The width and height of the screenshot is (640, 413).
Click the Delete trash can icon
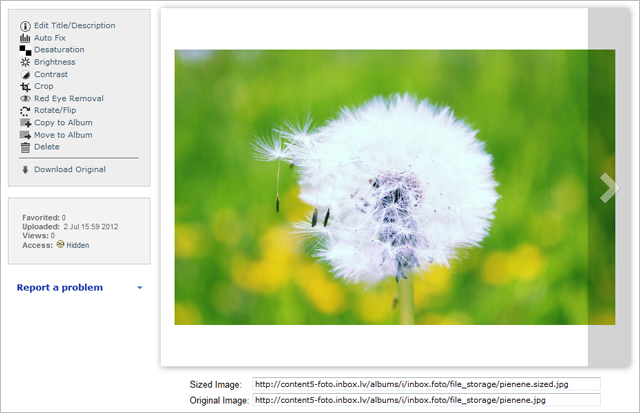coord(25,147)
